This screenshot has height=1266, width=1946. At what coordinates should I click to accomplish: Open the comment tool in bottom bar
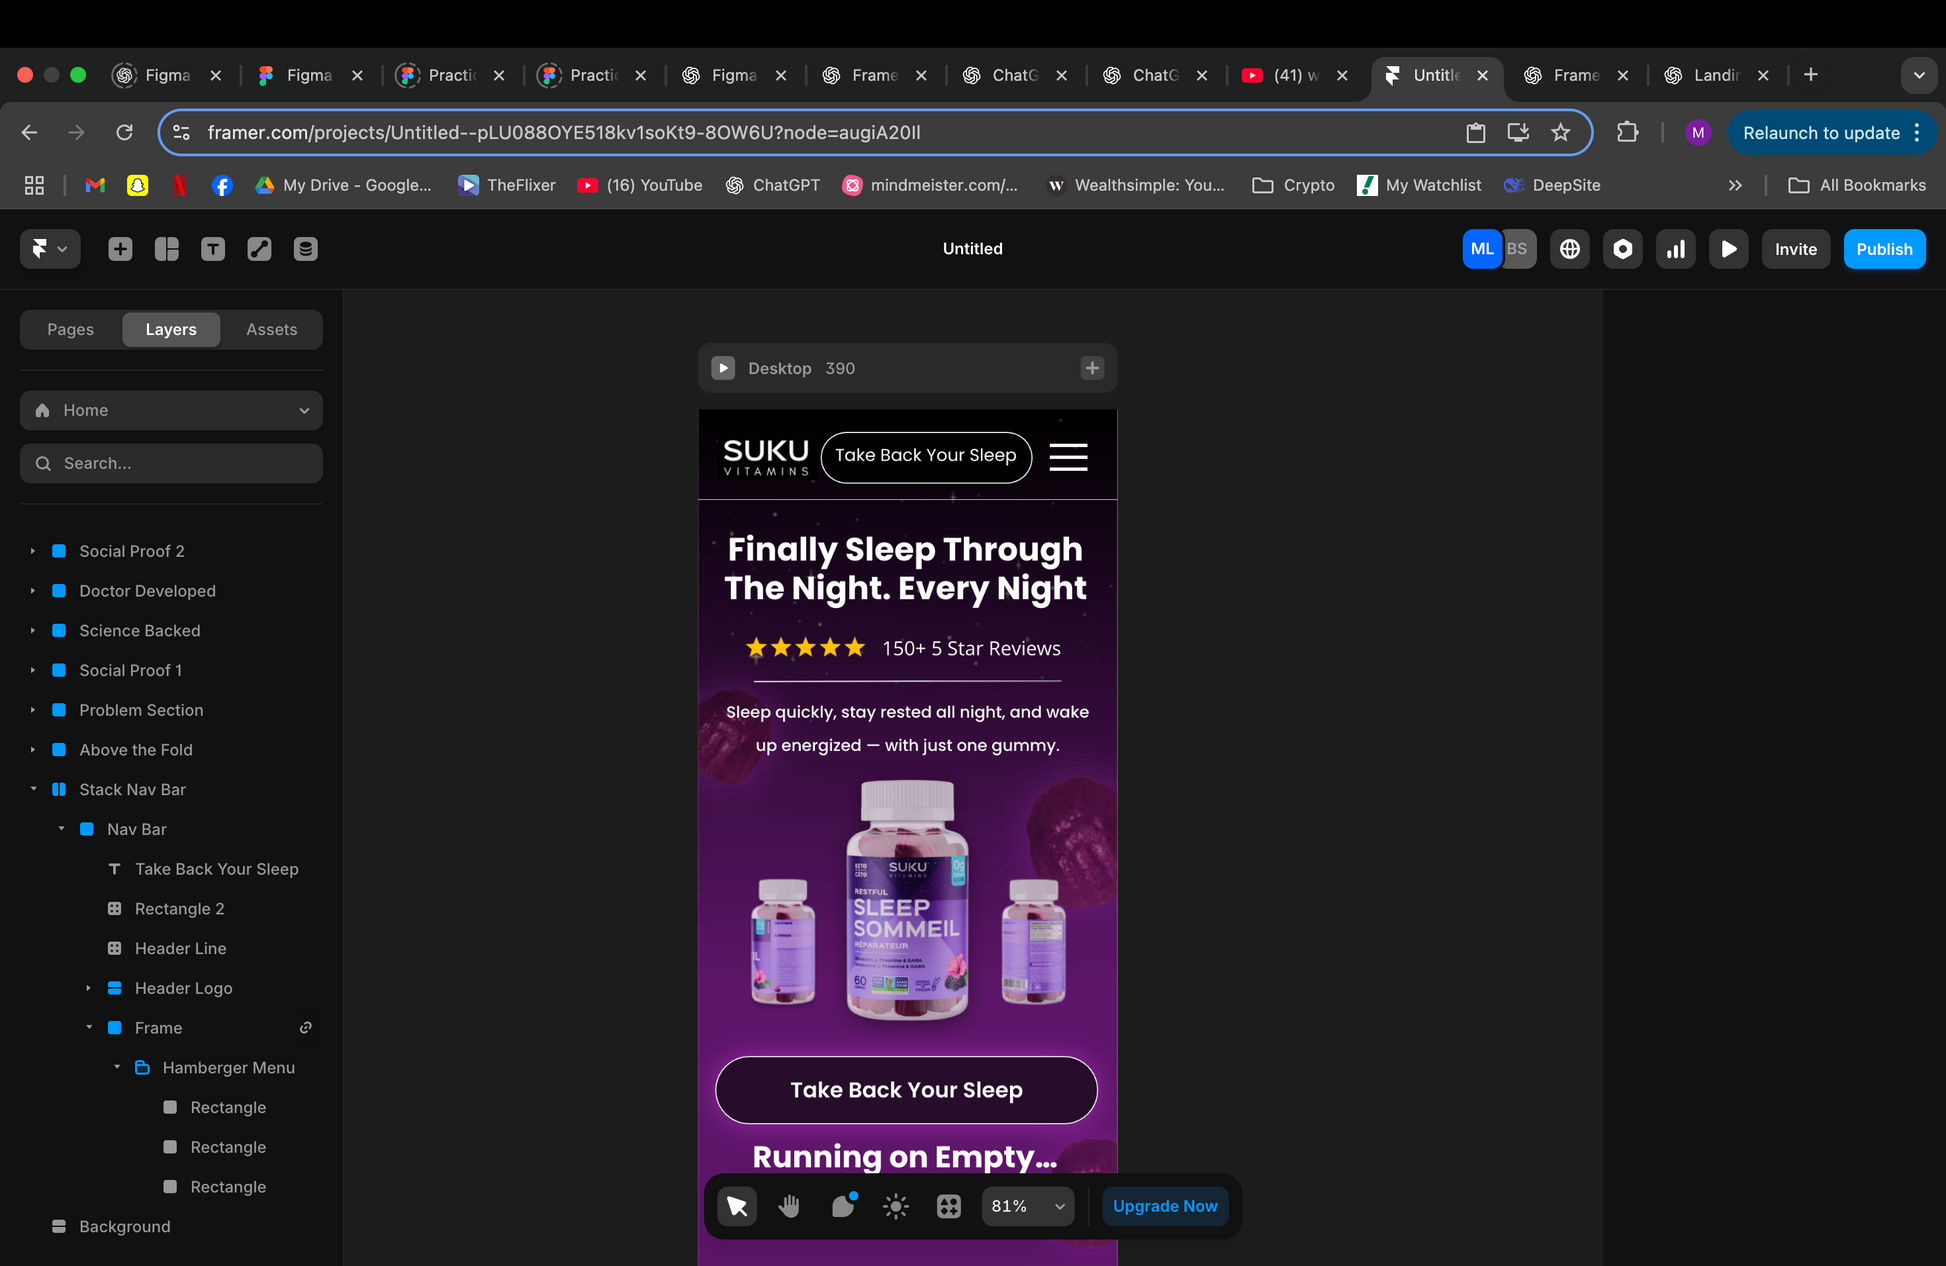[843, 1206]
